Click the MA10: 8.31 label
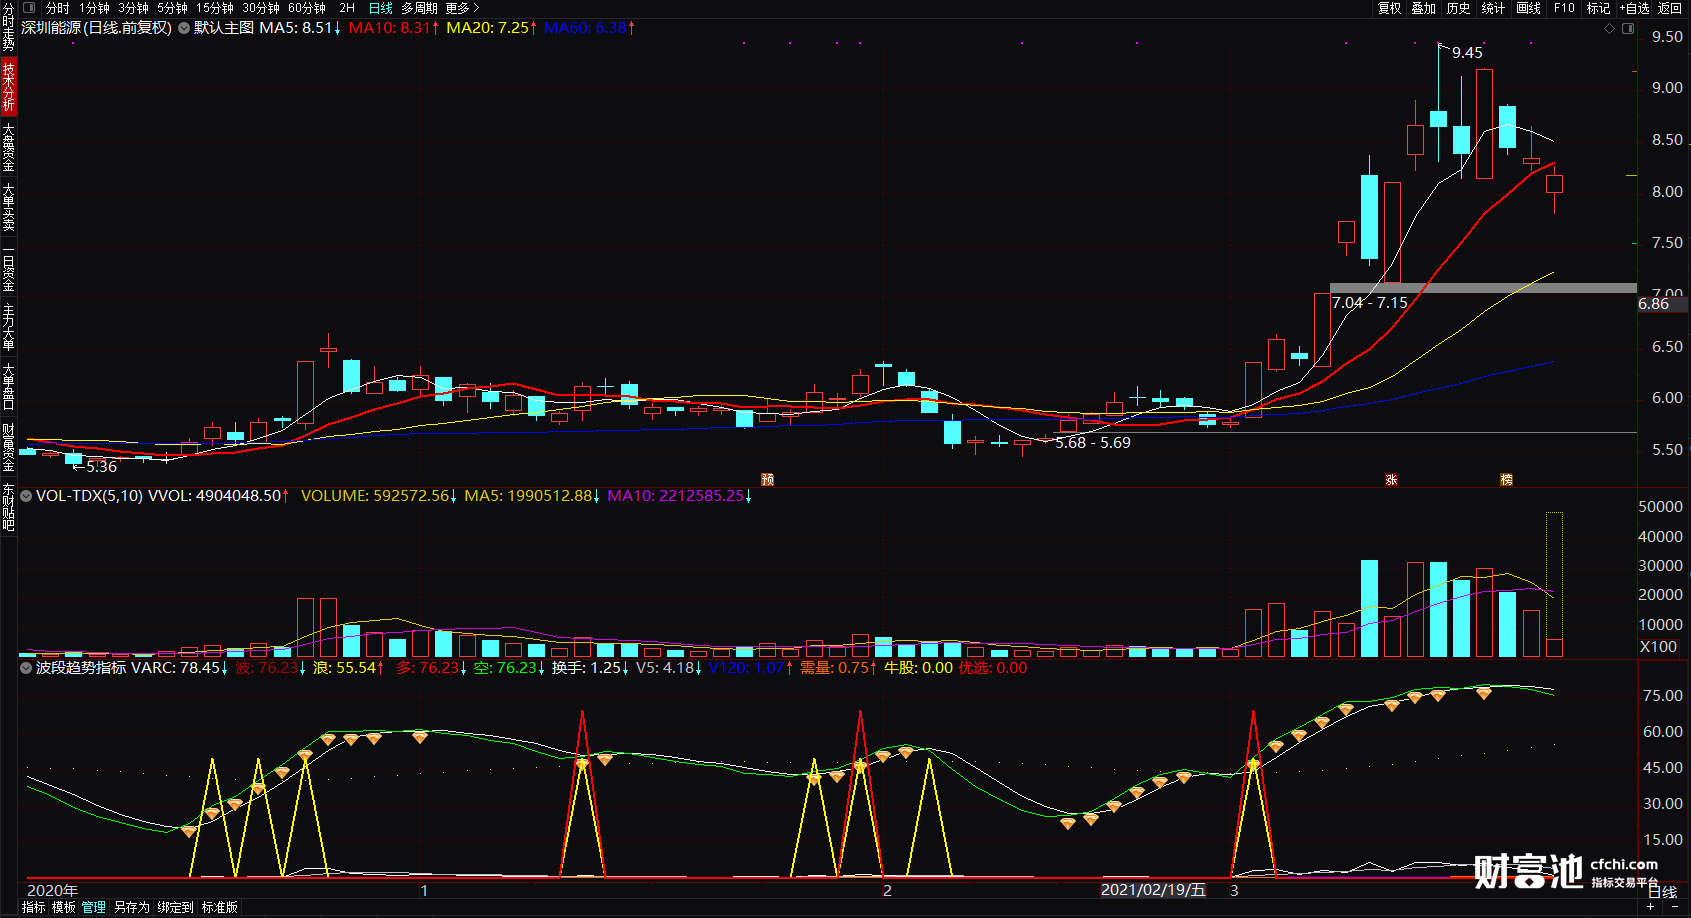The height and width of the screenshot is (918, 1691). click(x=394, y=28)
